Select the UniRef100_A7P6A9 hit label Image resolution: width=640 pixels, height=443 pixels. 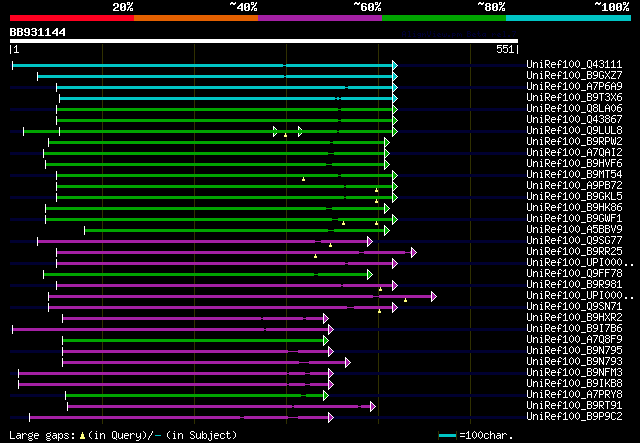point(574,87)
